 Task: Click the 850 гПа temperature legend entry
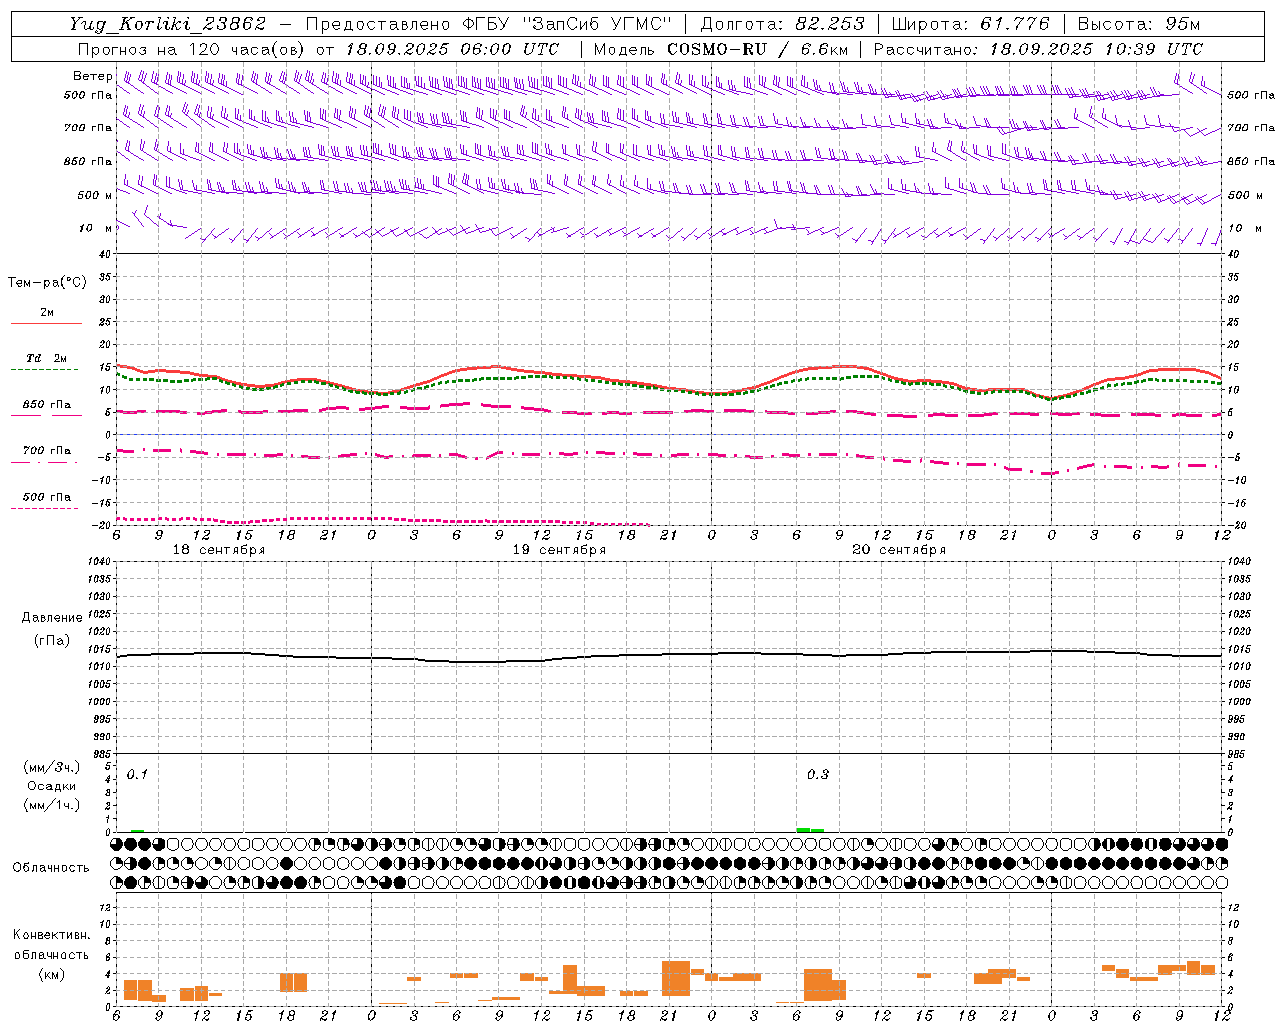click(47, 405)
